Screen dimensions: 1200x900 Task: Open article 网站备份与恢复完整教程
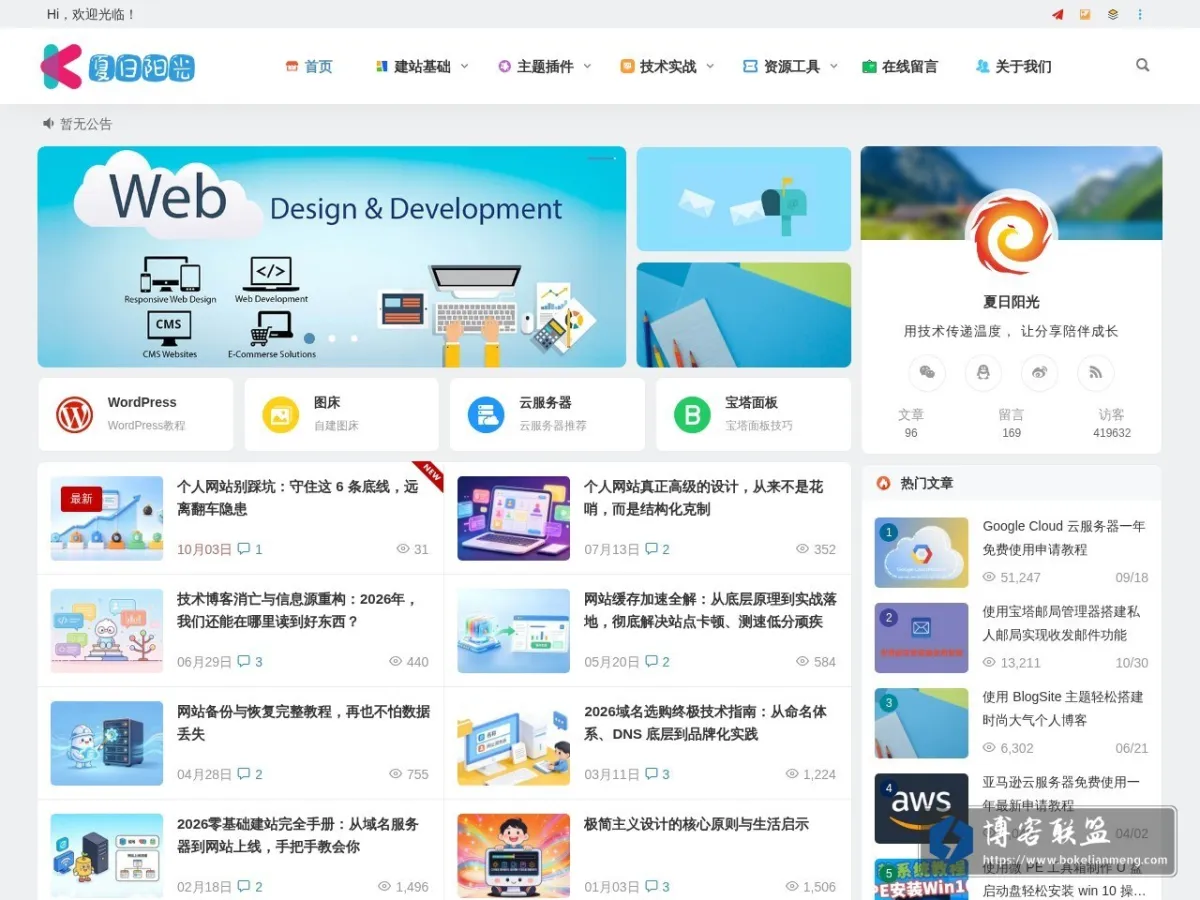click(x=303, y=723)
